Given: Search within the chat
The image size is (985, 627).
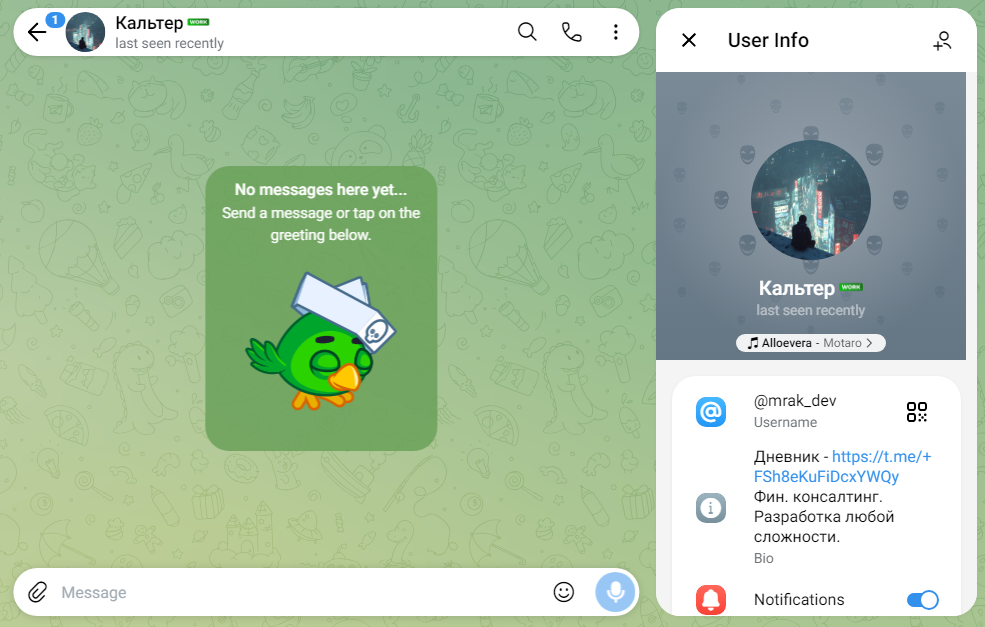Looking at the screenshot, I should 527,31.
